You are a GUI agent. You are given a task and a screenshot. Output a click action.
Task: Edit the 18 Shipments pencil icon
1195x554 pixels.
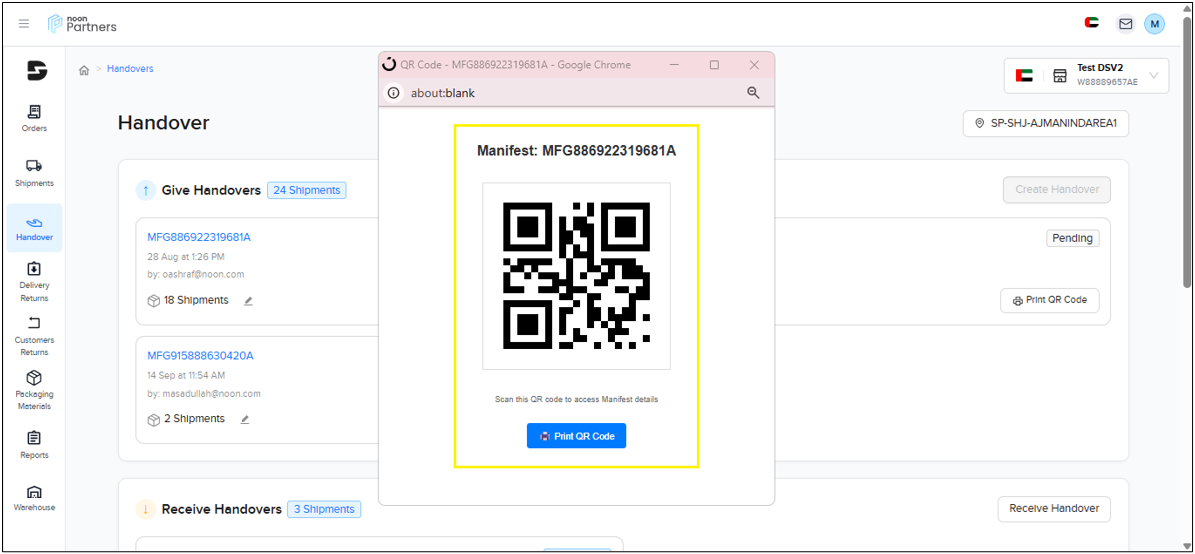248,301
